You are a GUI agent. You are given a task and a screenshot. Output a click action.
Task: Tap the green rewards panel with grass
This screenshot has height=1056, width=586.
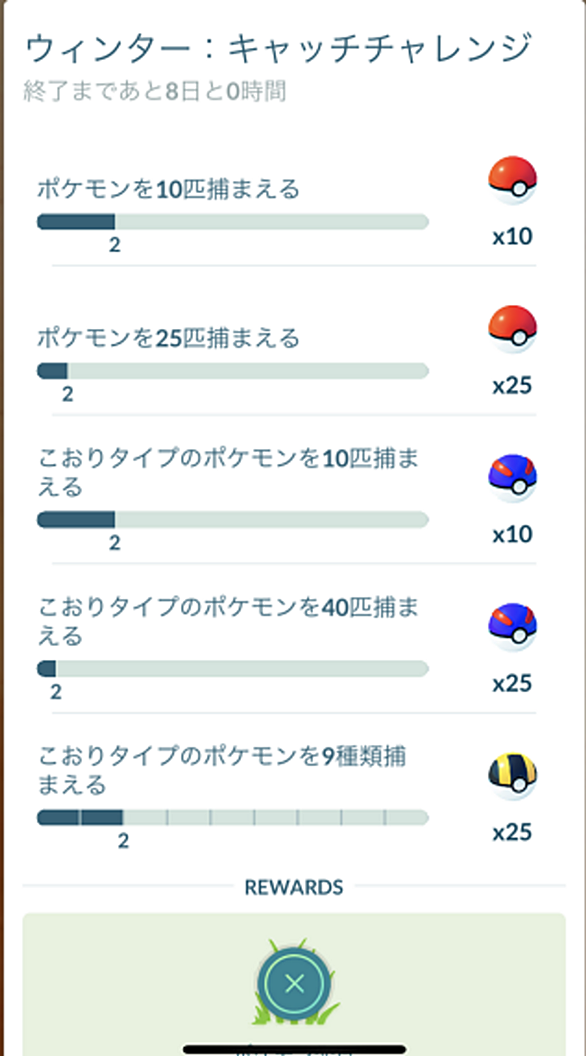pos(294,984)
